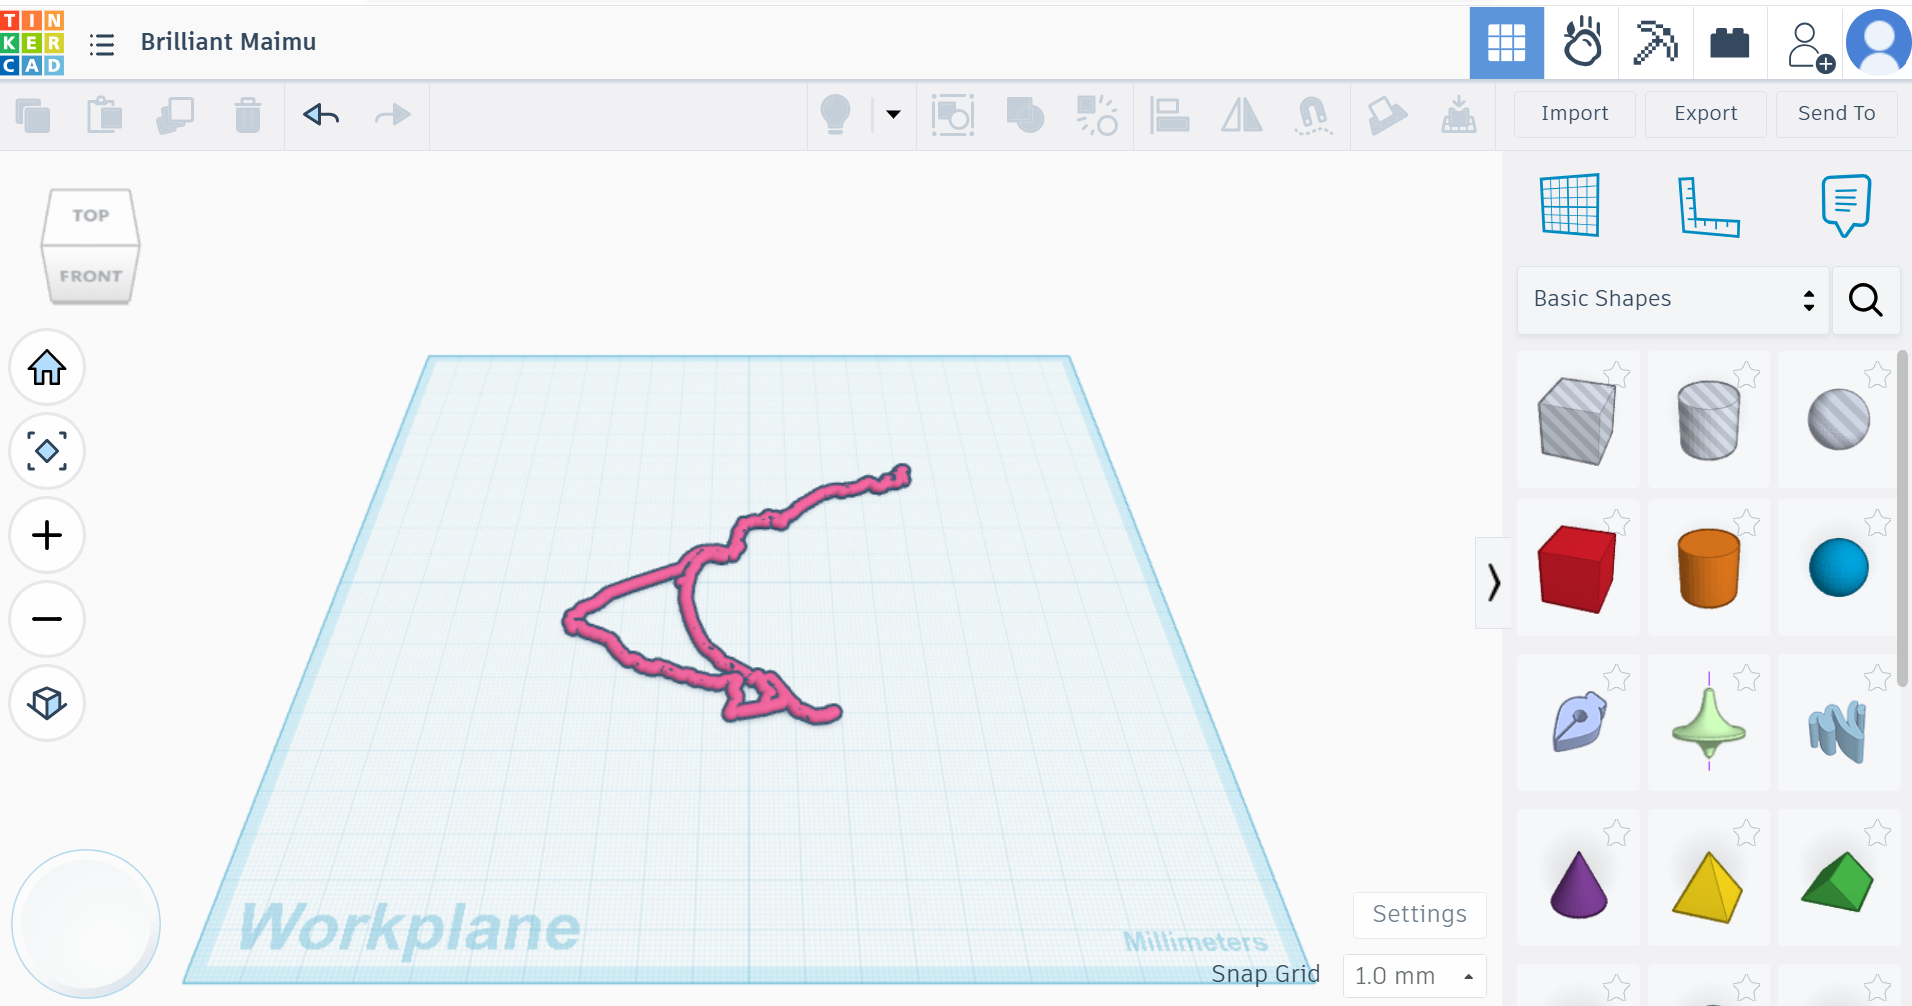The height and width of the screenshot is (1006, 1912).
Task: Favorite the orange Cylinder star
Action: tap(1747, 522)
